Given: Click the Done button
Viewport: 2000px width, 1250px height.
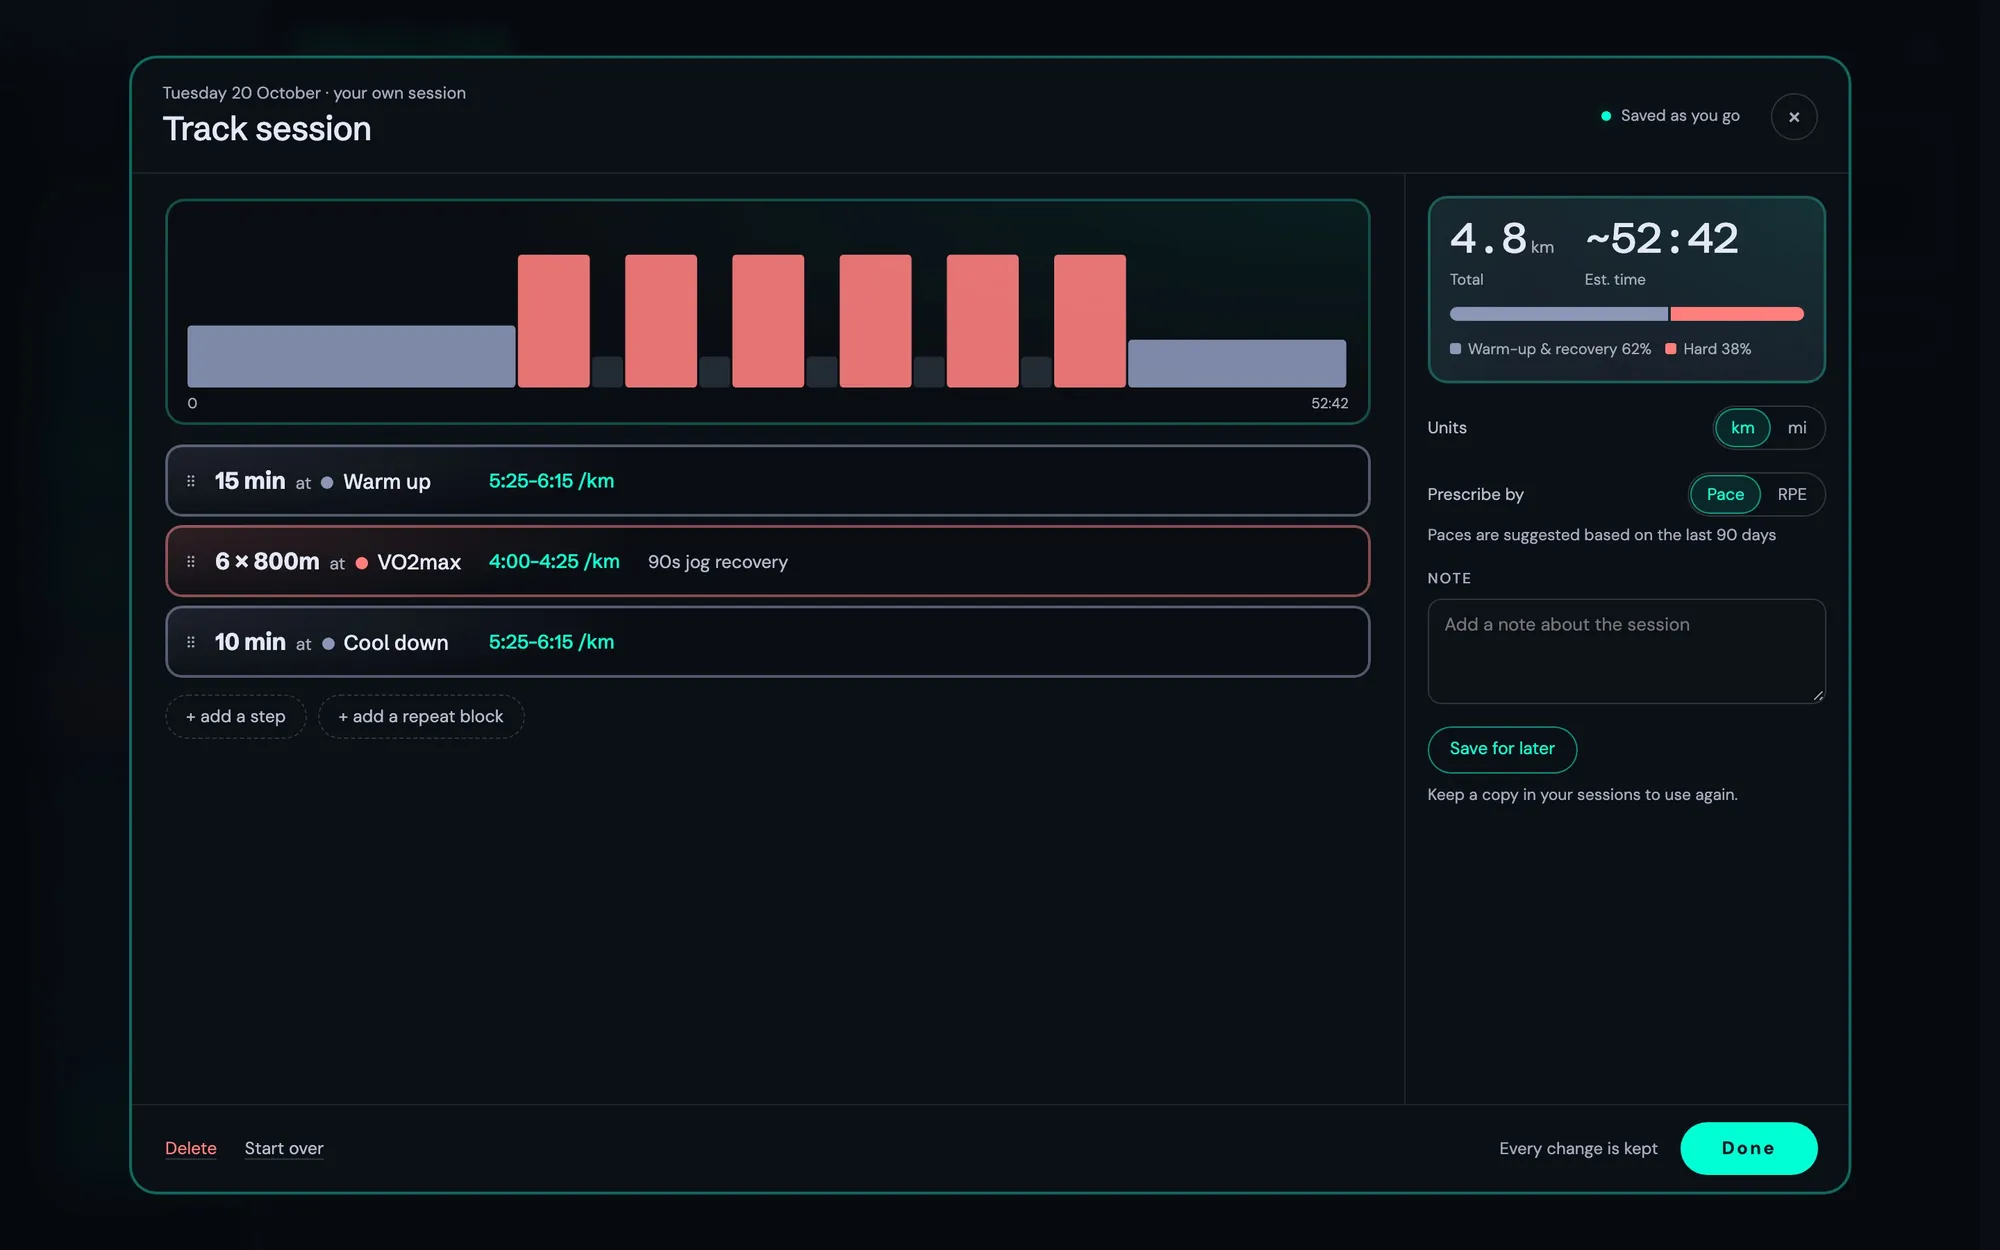Looking at the screenshot, I should tap(1748, 1148).
